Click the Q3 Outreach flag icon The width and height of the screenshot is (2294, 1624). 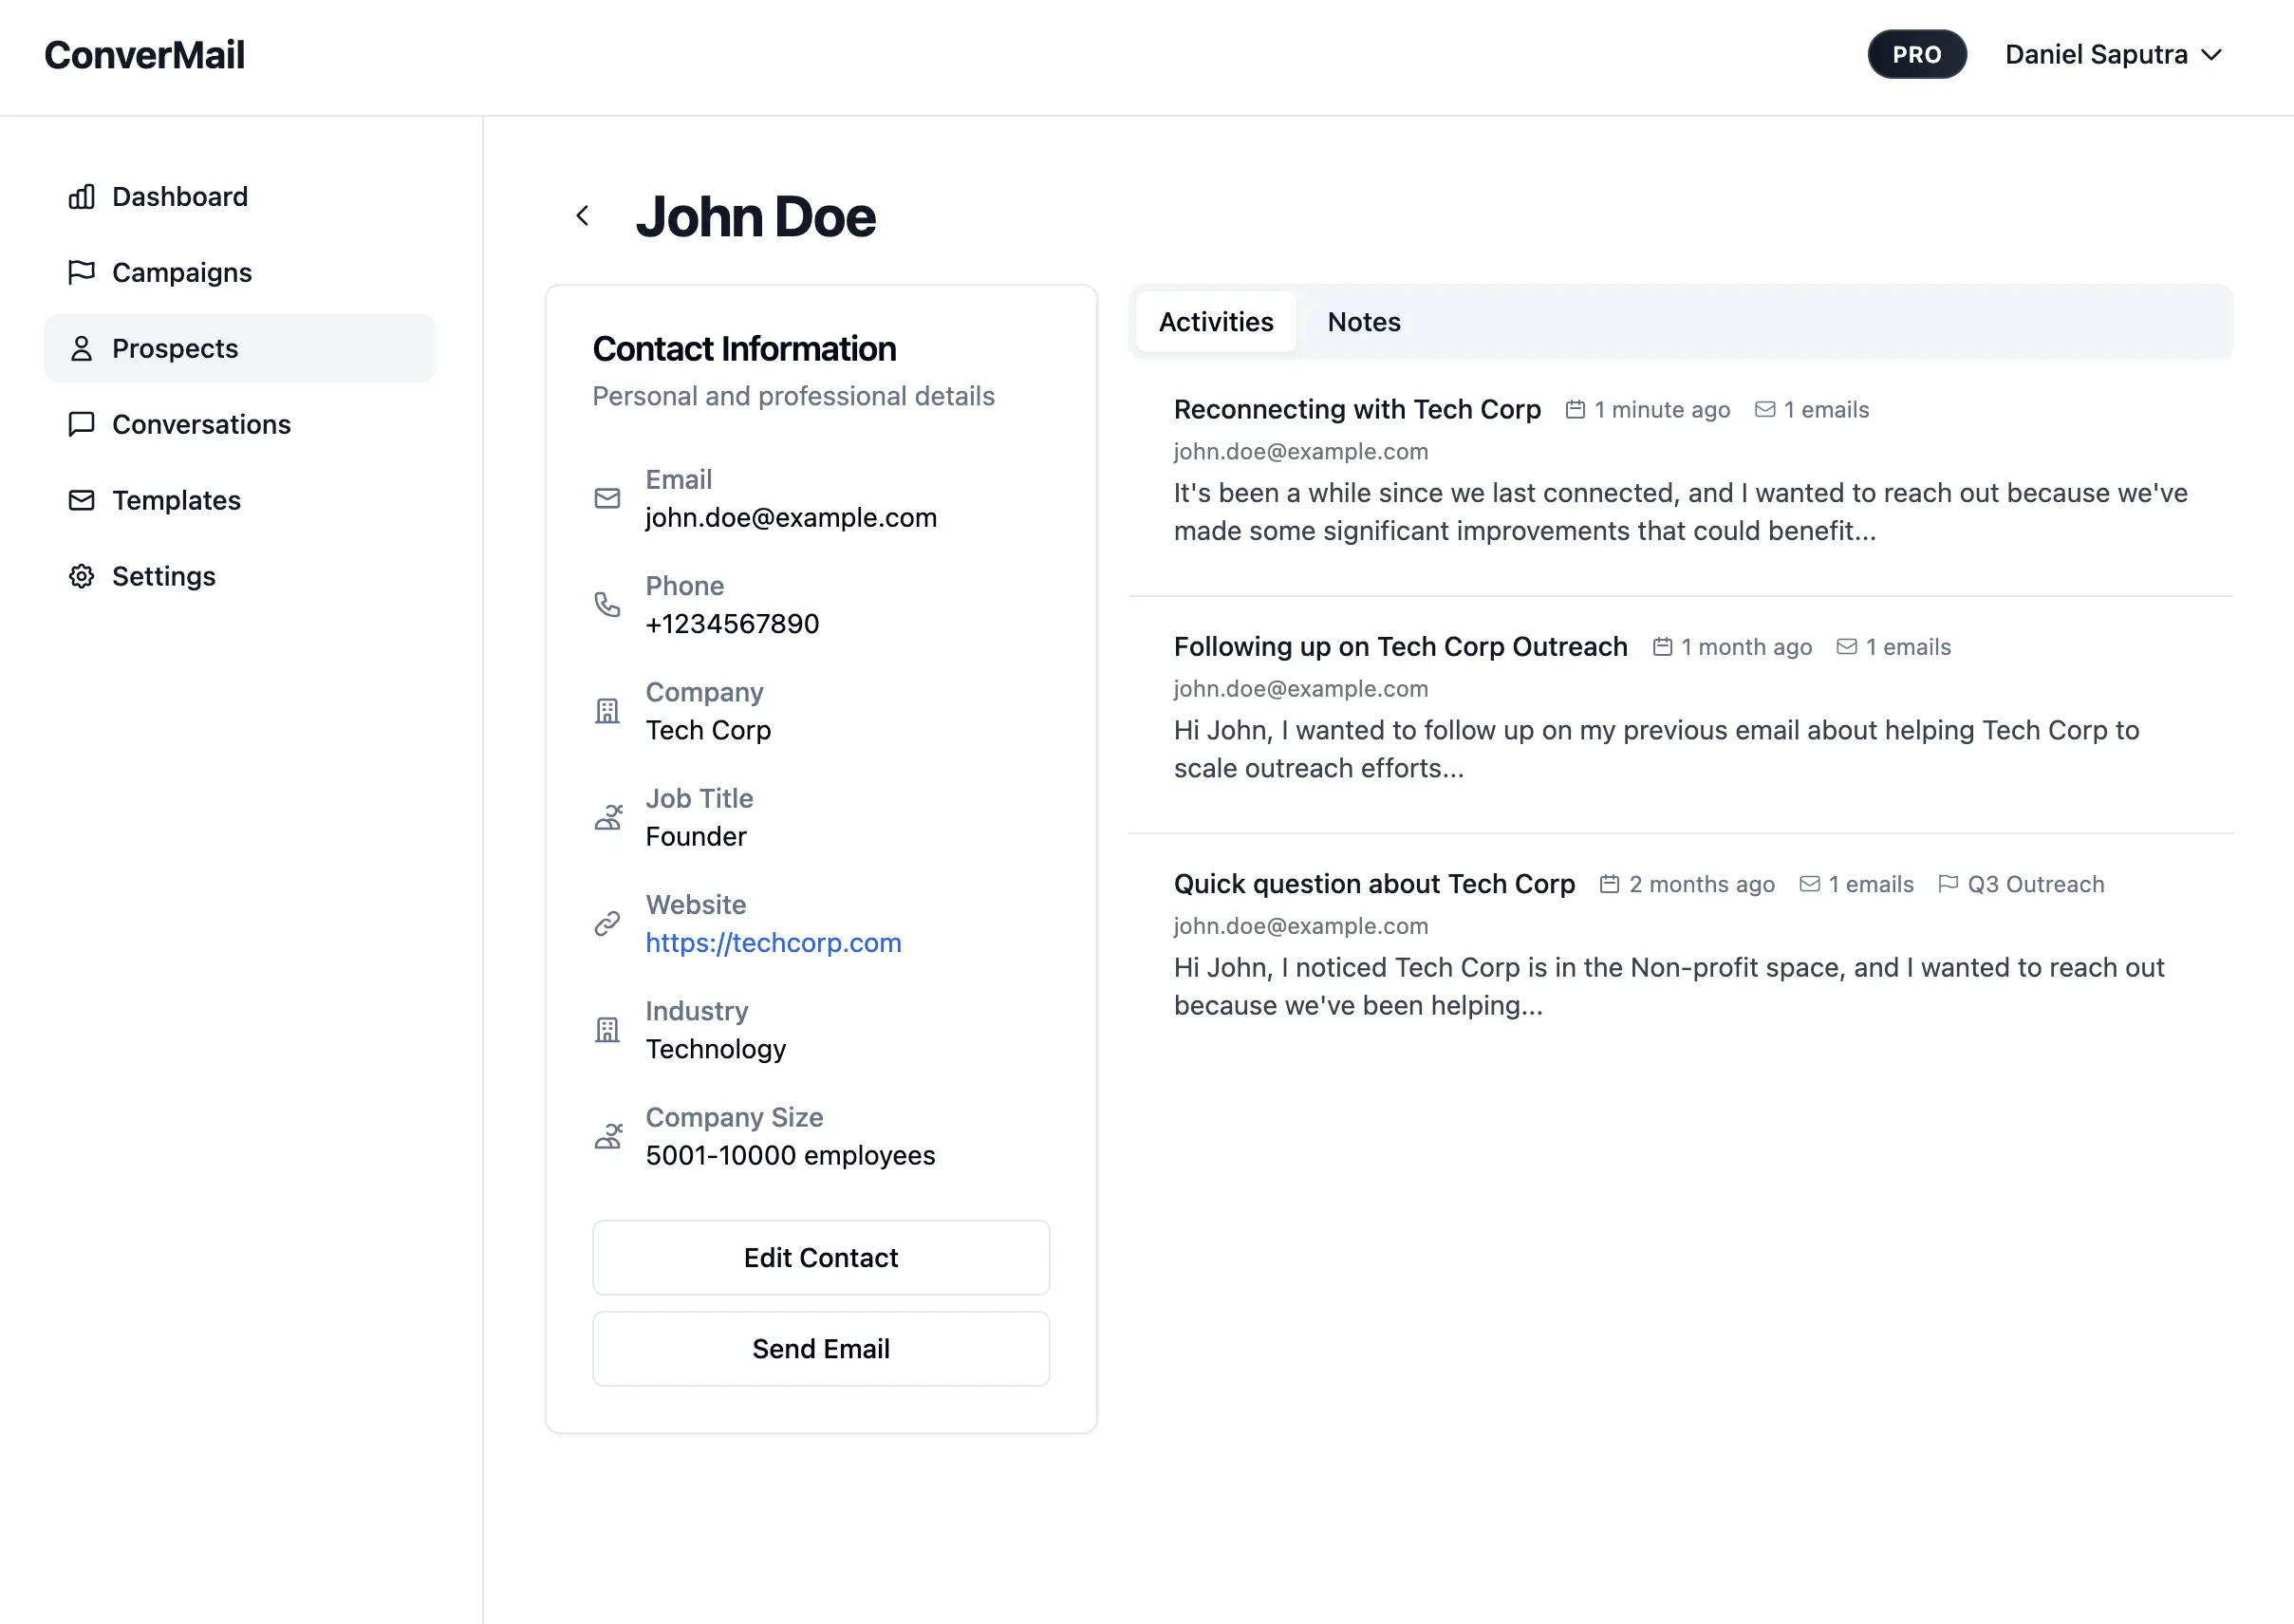[x=1947, y=884]
